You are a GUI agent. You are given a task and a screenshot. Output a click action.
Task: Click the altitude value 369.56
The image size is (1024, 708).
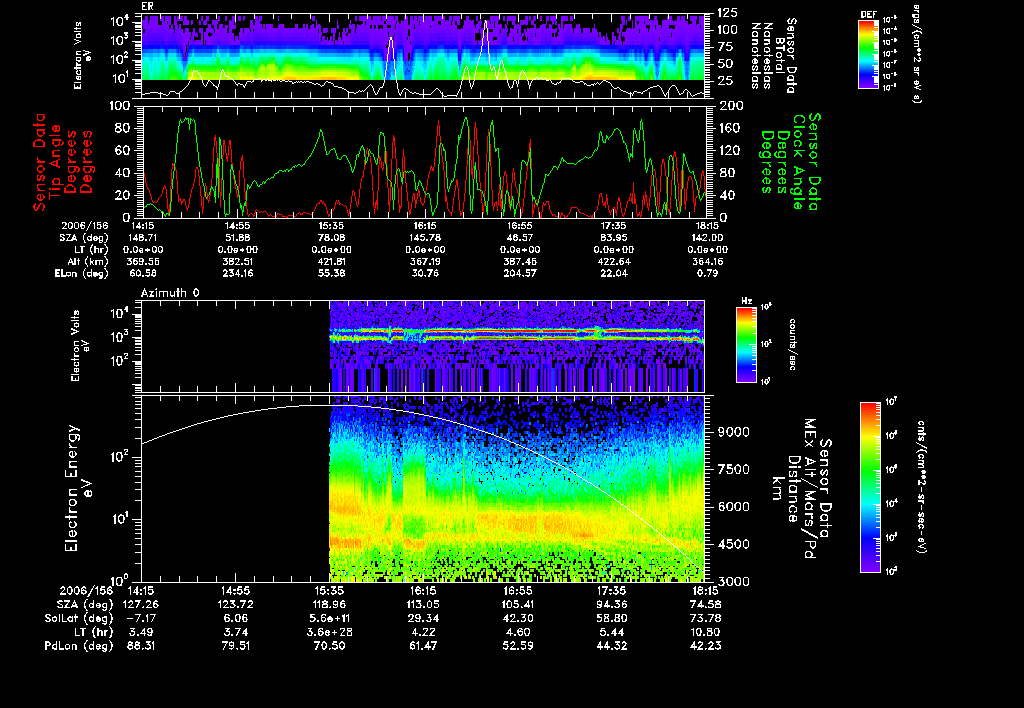click(143, 262)
